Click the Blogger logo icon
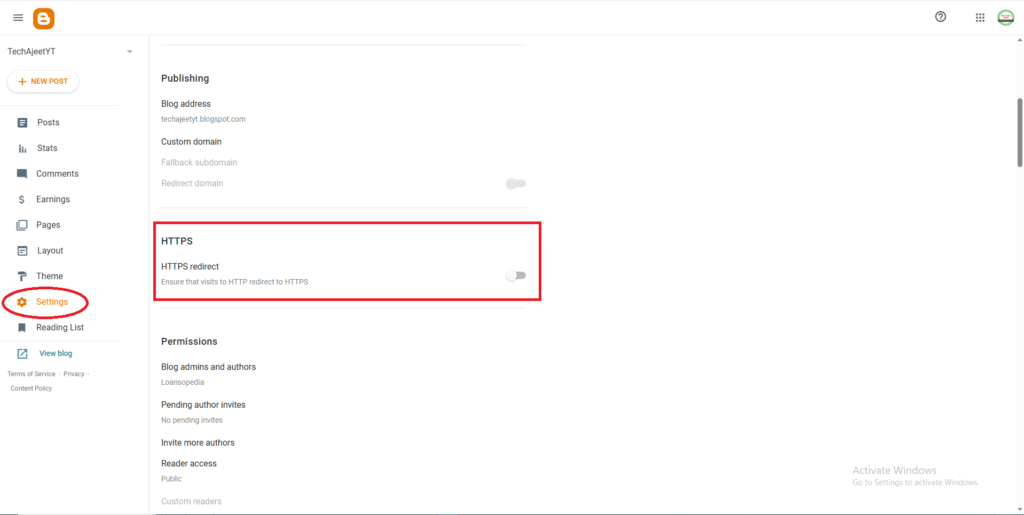1024x515 pixels. (43, 18)
